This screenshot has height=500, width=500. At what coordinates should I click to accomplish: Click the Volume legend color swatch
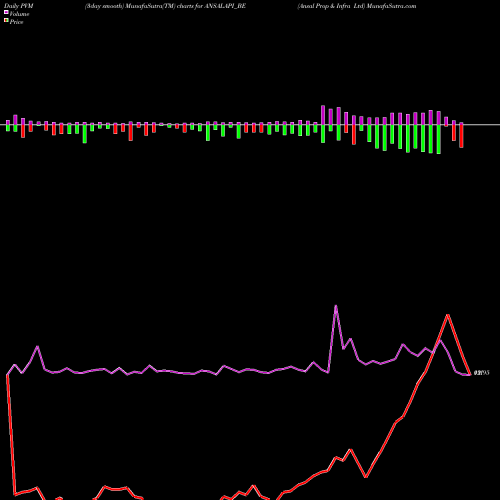point(6,12)
